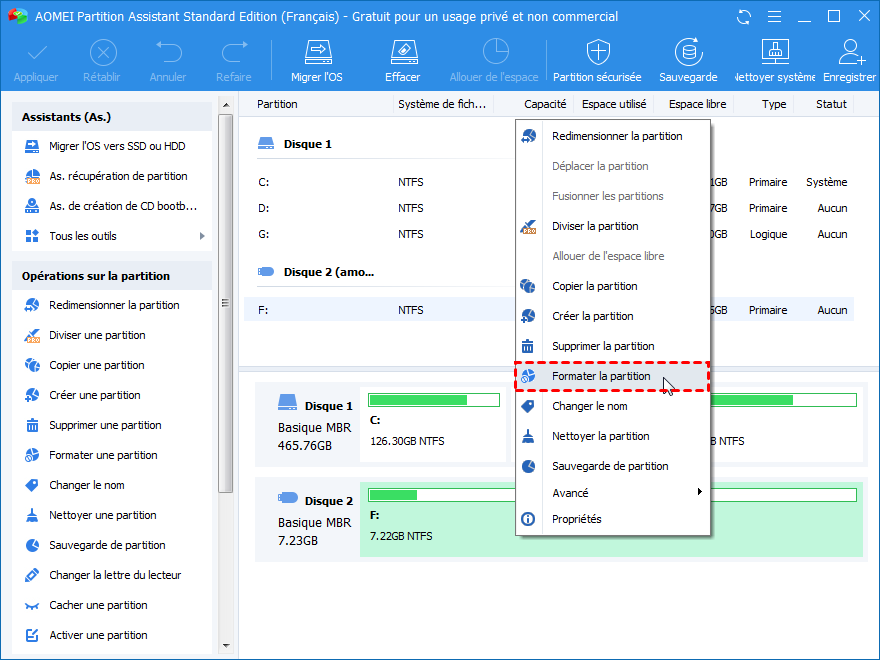Screen dimensions: 880x660
Task: Choose Copier la partition in context menu
Action: click(613, 286)
